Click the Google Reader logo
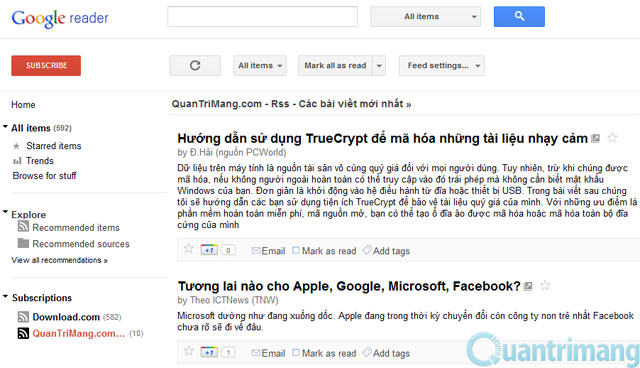Image resolution: width=640 pixels, height=368 pixels. tap(60, 18)
